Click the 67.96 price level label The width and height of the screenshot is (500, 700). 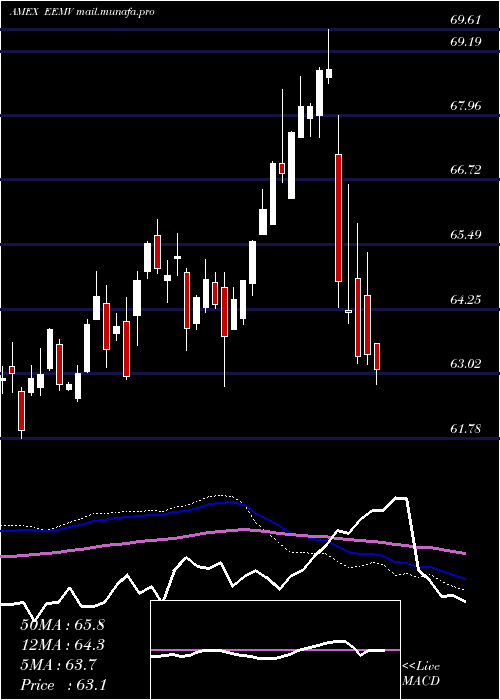466,106
